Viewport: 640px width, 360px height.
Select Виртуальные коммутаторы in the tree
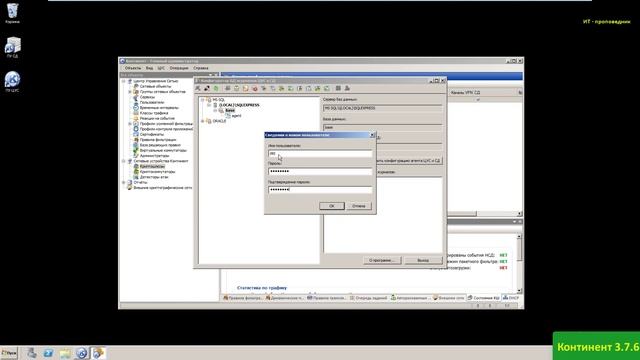163,150
